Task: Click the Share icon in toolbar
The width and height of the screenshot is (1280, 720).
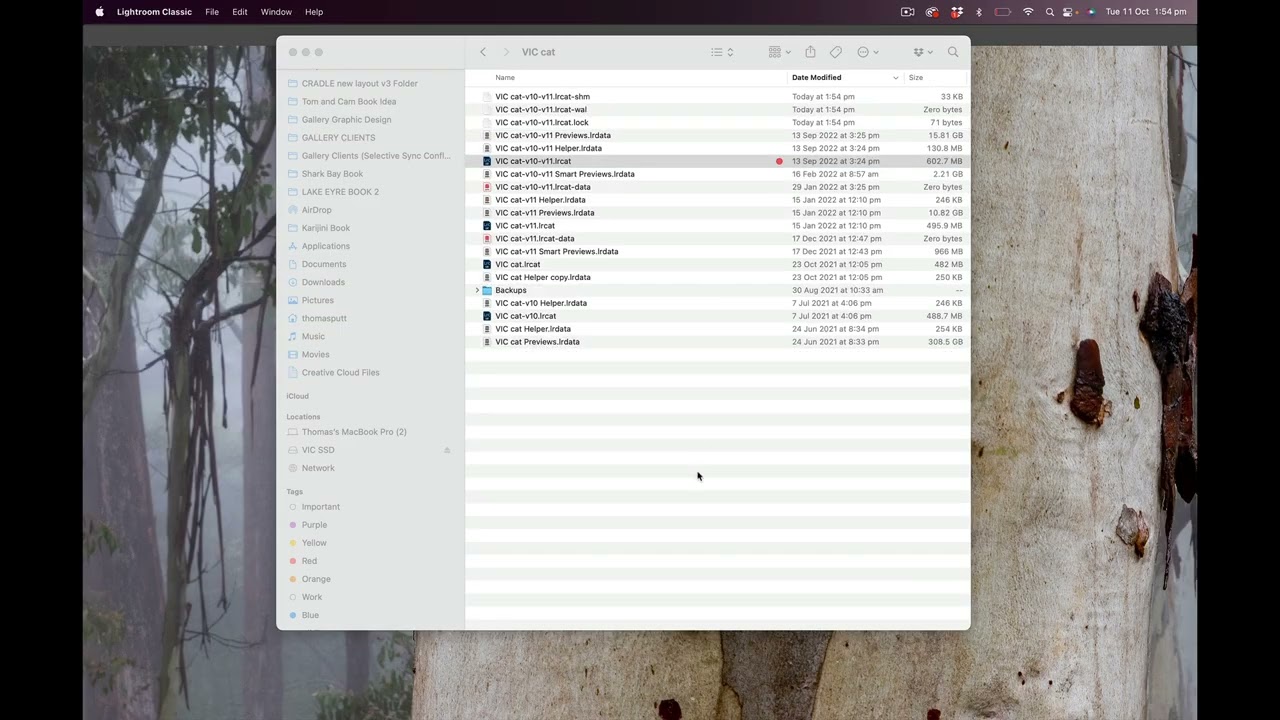Action: pos(810,52)
